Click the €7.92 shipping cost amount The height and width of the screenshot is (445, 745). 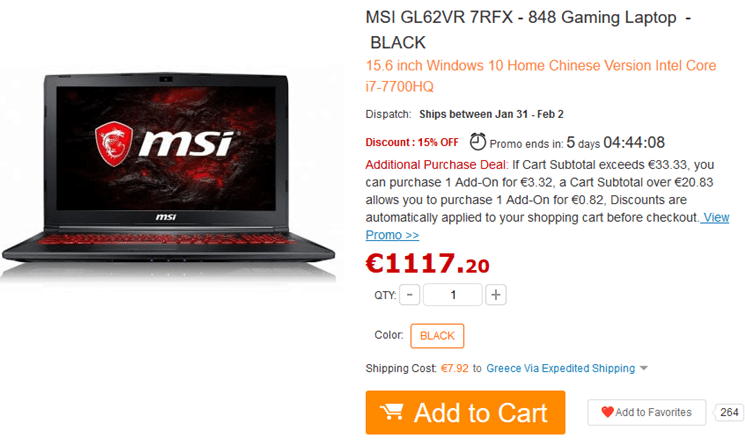pos(455,368)
